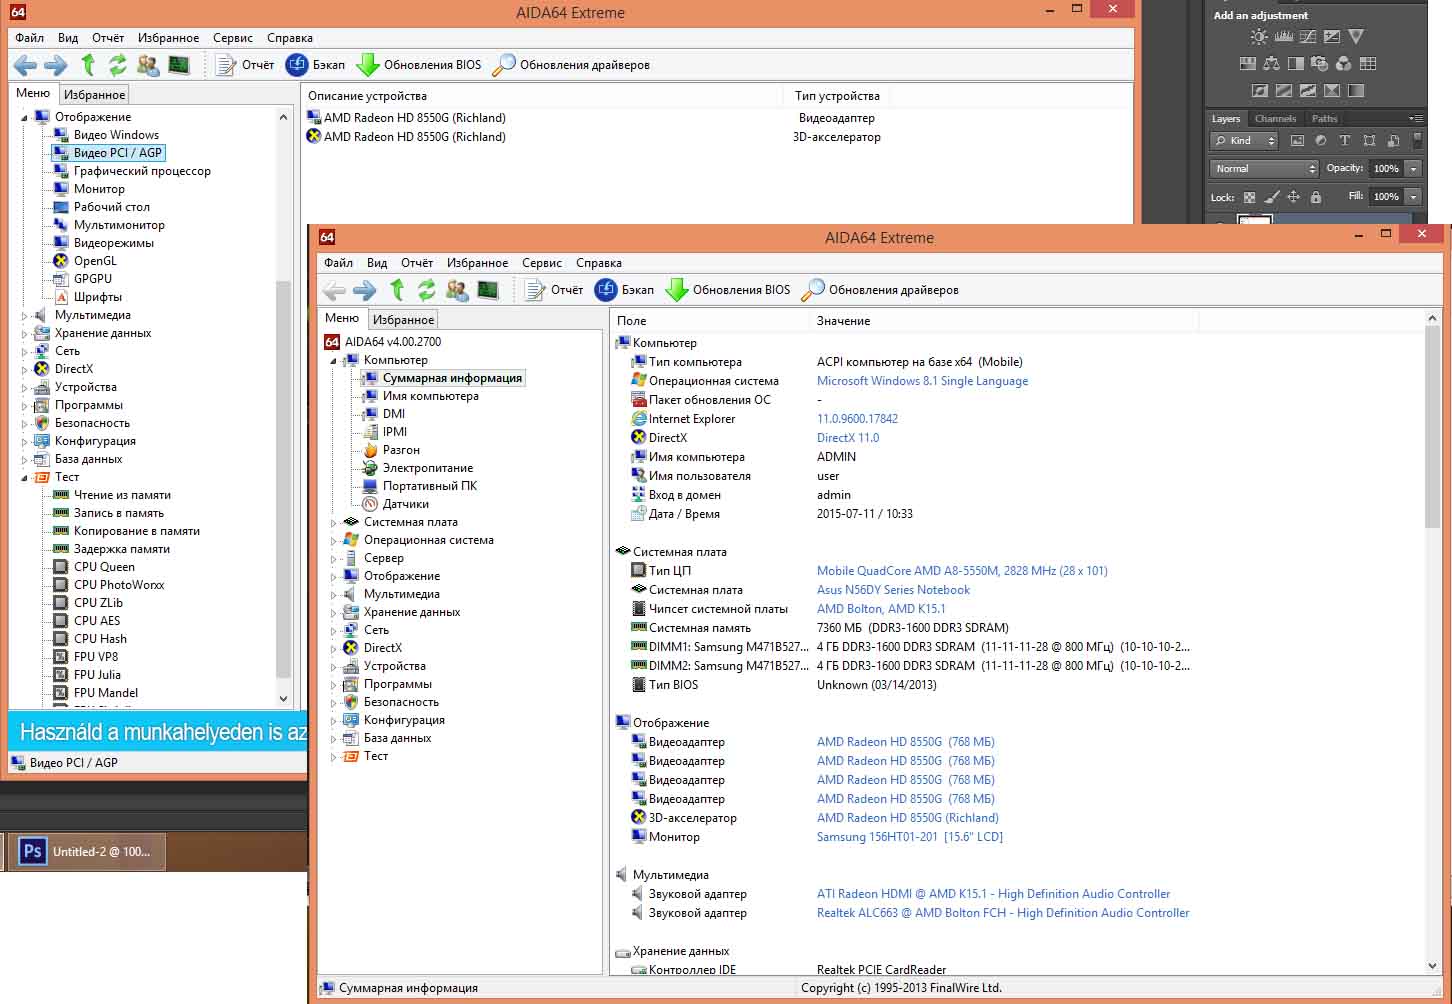The width and height of the screenshot is (1452, 1004).
Task: Add a Posterize adjustment layer
Action: coord(1284,90)
